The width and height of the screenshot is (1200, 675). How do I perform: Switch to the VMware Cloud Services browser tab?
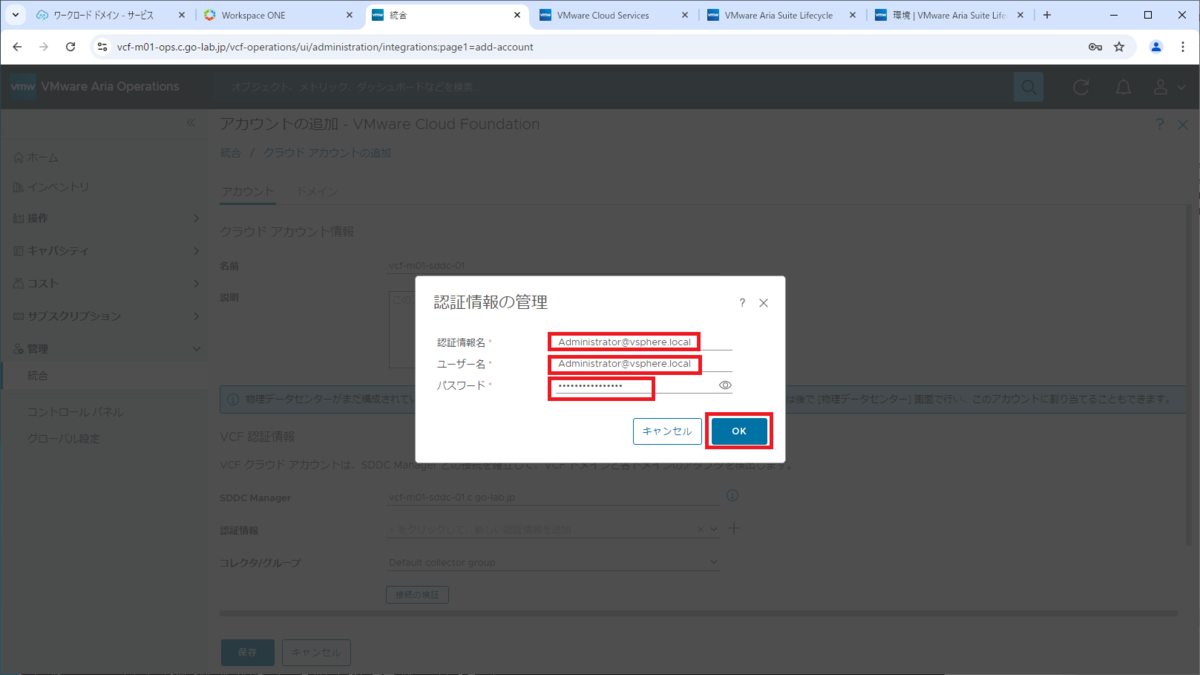coord(612,15)
